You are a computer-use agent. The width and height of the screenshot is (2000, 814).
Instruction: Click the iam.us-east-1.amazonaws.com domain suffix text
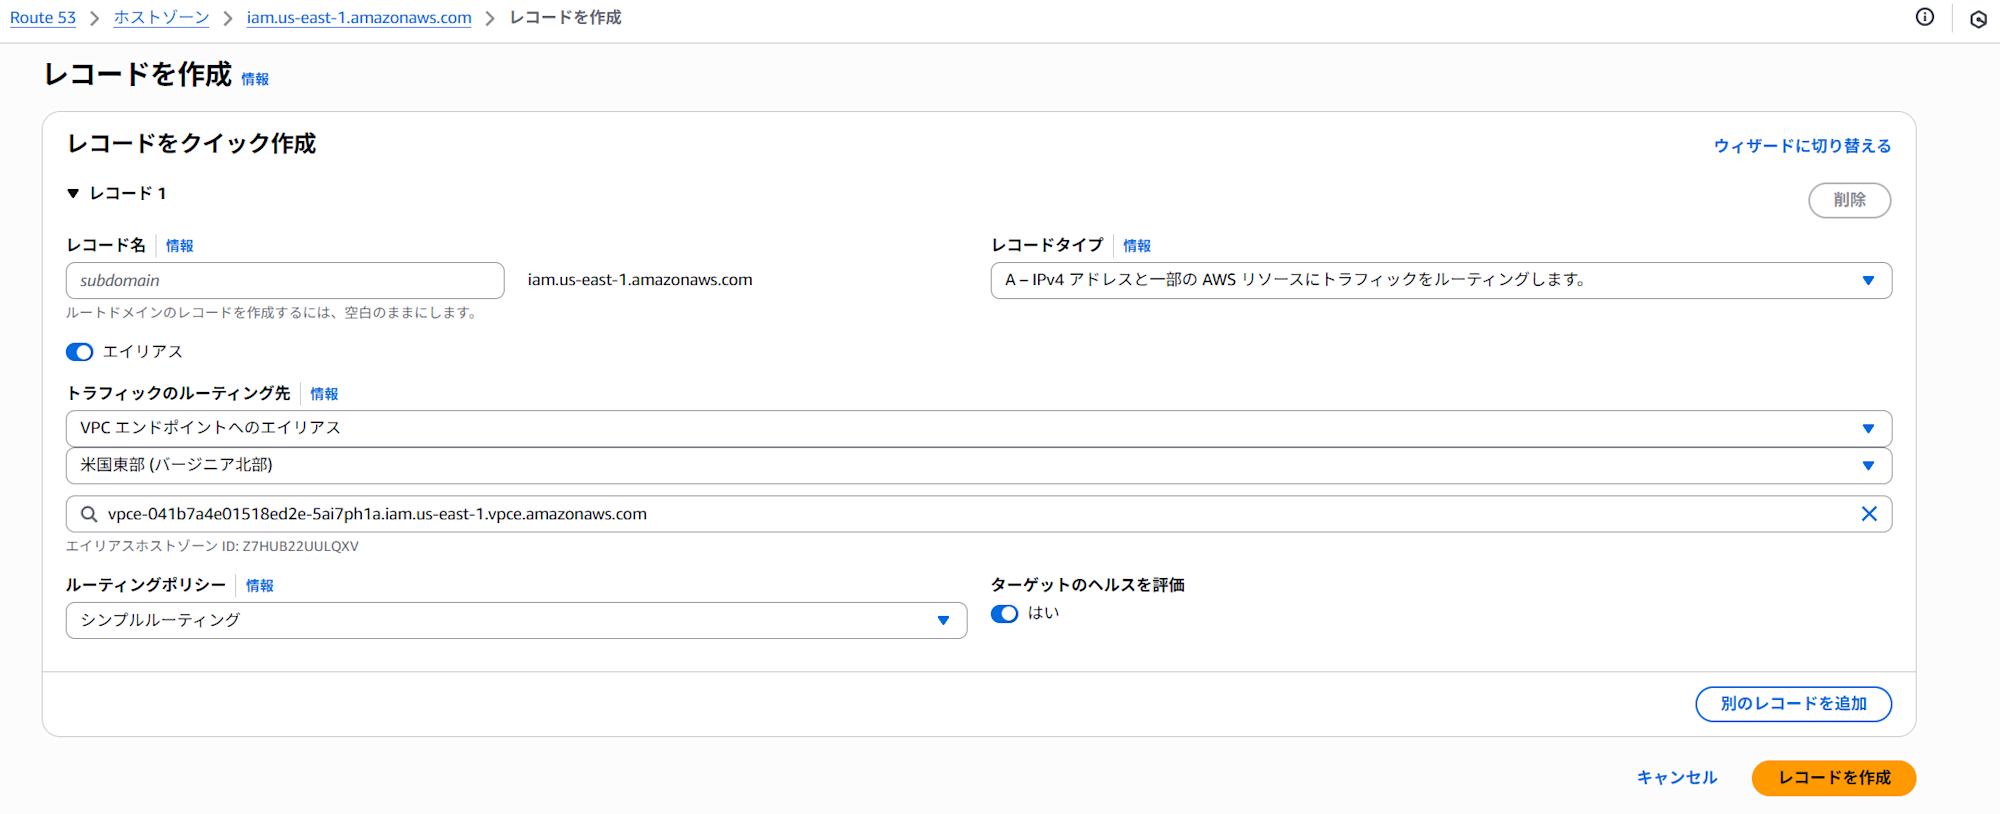[640, 280]
